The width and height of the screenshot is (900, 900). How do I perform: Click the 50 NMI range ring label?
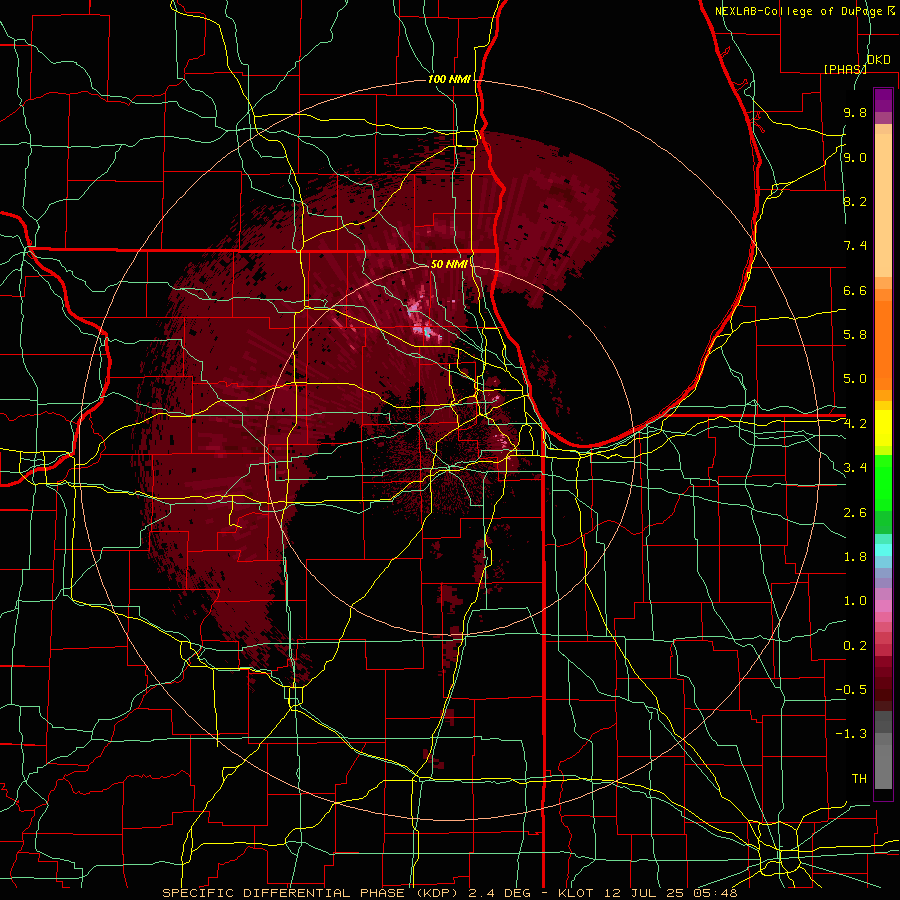(449, 264)
